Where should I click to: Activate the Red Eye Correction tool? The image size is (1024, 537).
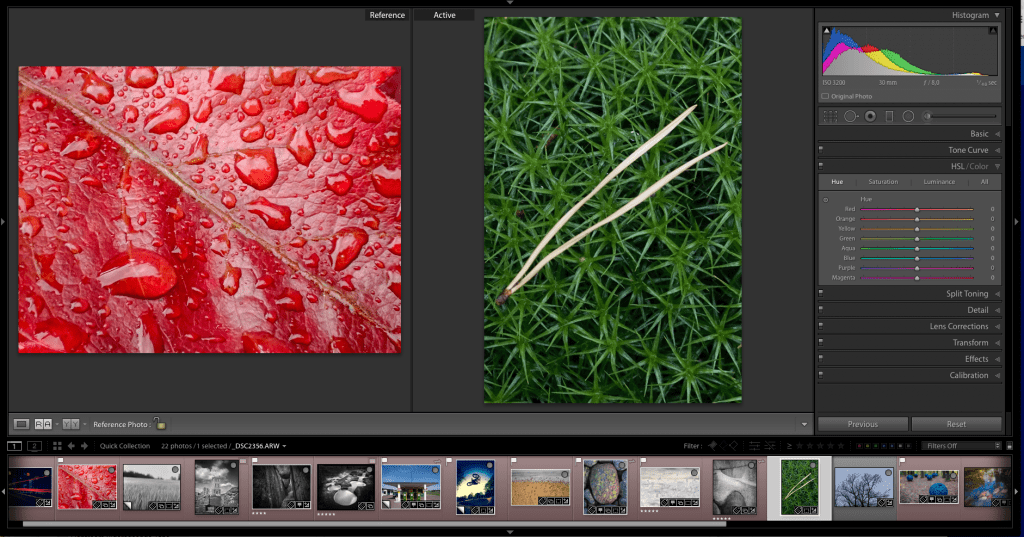coord(870,116)
